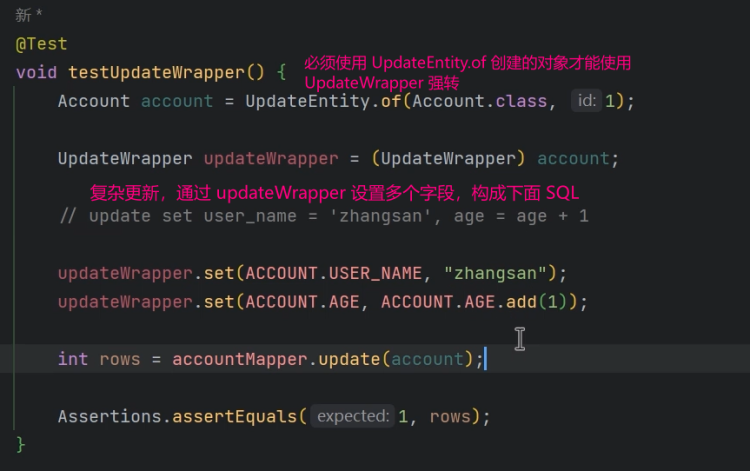Click the '新 *' author hint above @Test
Viewport: 750px width, 471px height.
[x=28, y=15]
